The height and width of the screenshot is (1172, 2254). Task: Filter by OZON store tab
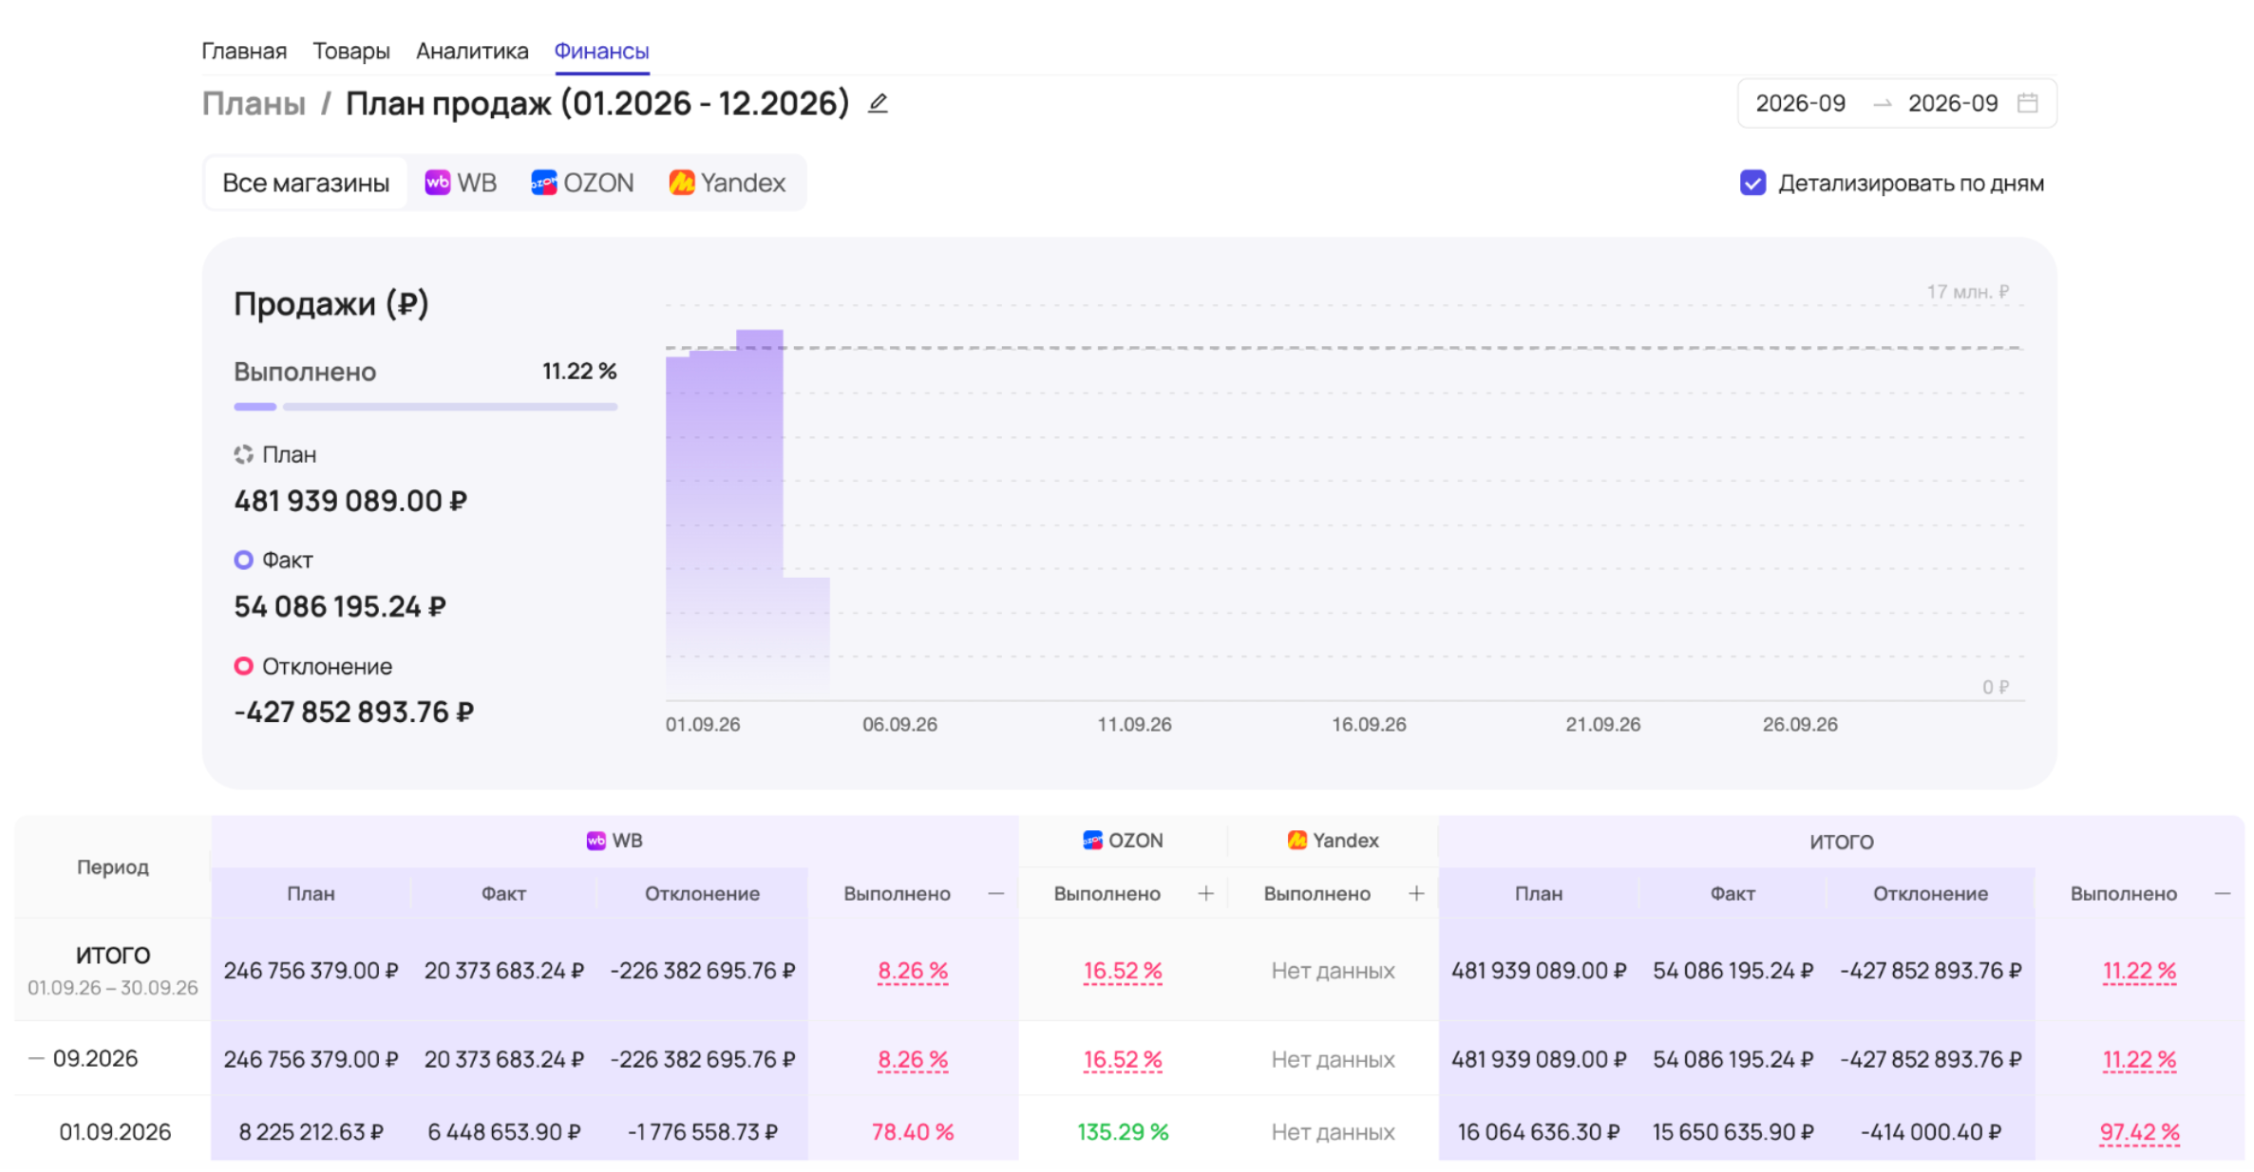(583, 183)
